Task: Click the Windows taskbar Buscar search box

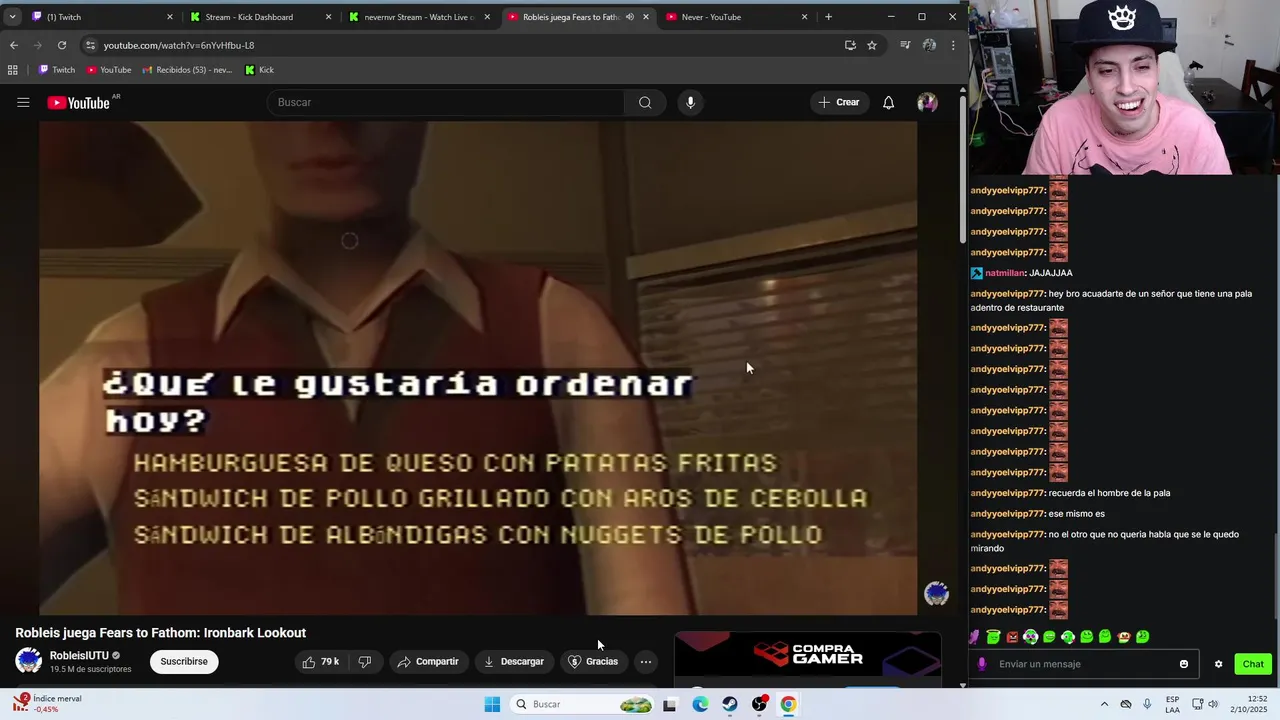Action: 582,704
